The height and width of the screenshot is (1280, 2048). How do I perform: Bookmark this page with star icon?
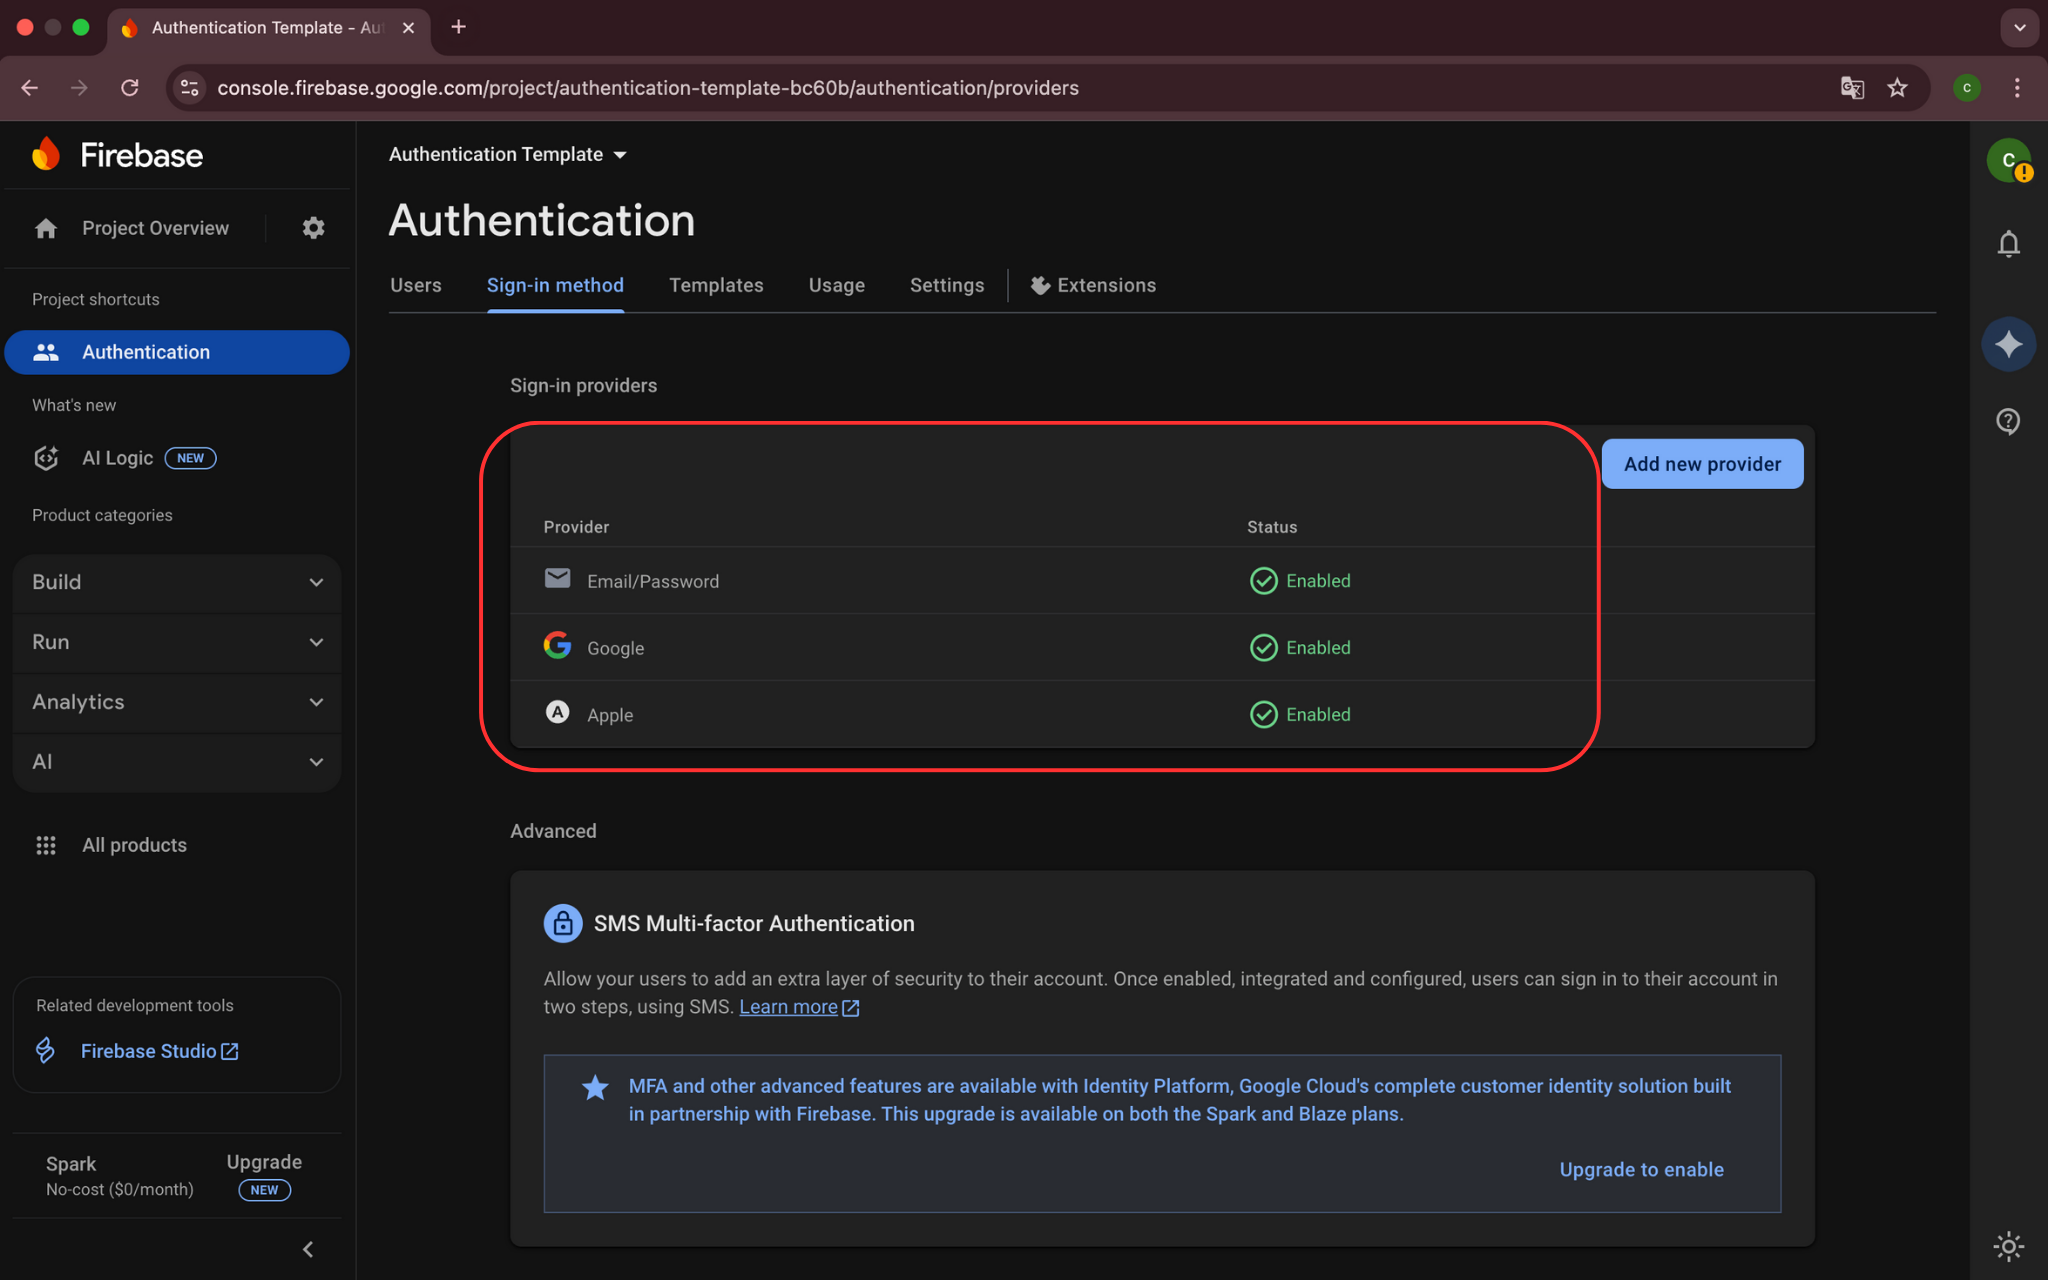[1897, 88]
